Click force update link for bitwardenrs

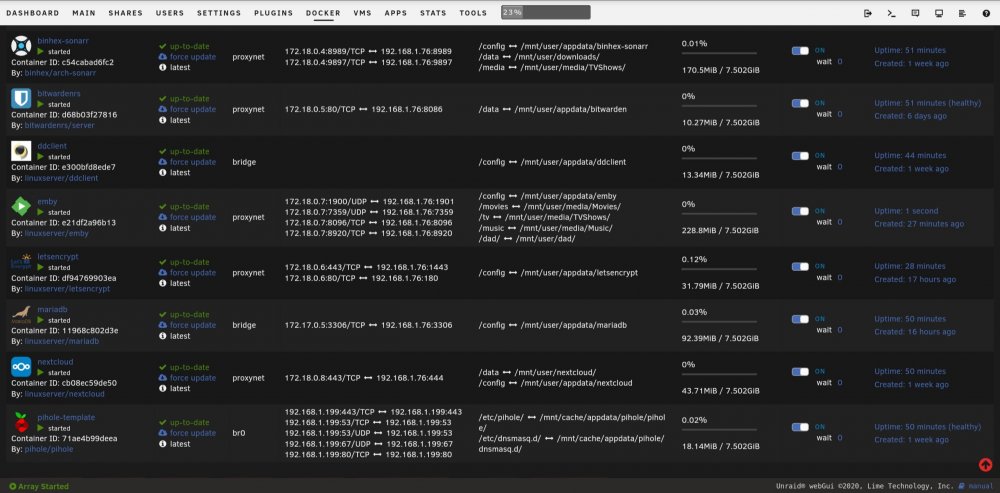(x=193, y=109)
